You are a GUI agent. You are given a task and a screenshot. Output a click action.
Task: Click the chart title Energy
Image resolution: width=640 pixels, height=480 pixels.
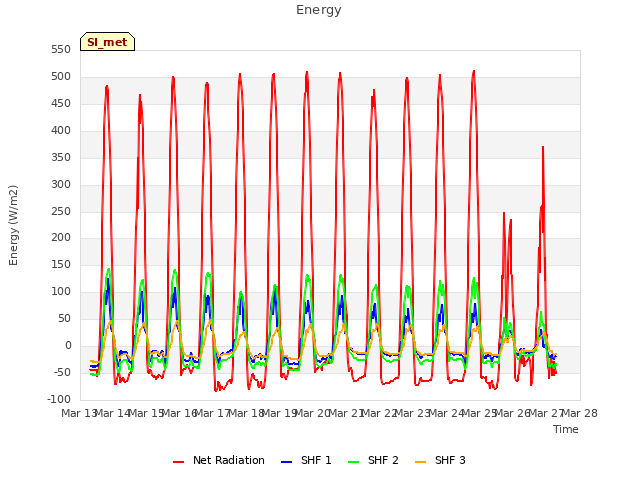click(x=319, y=10)
